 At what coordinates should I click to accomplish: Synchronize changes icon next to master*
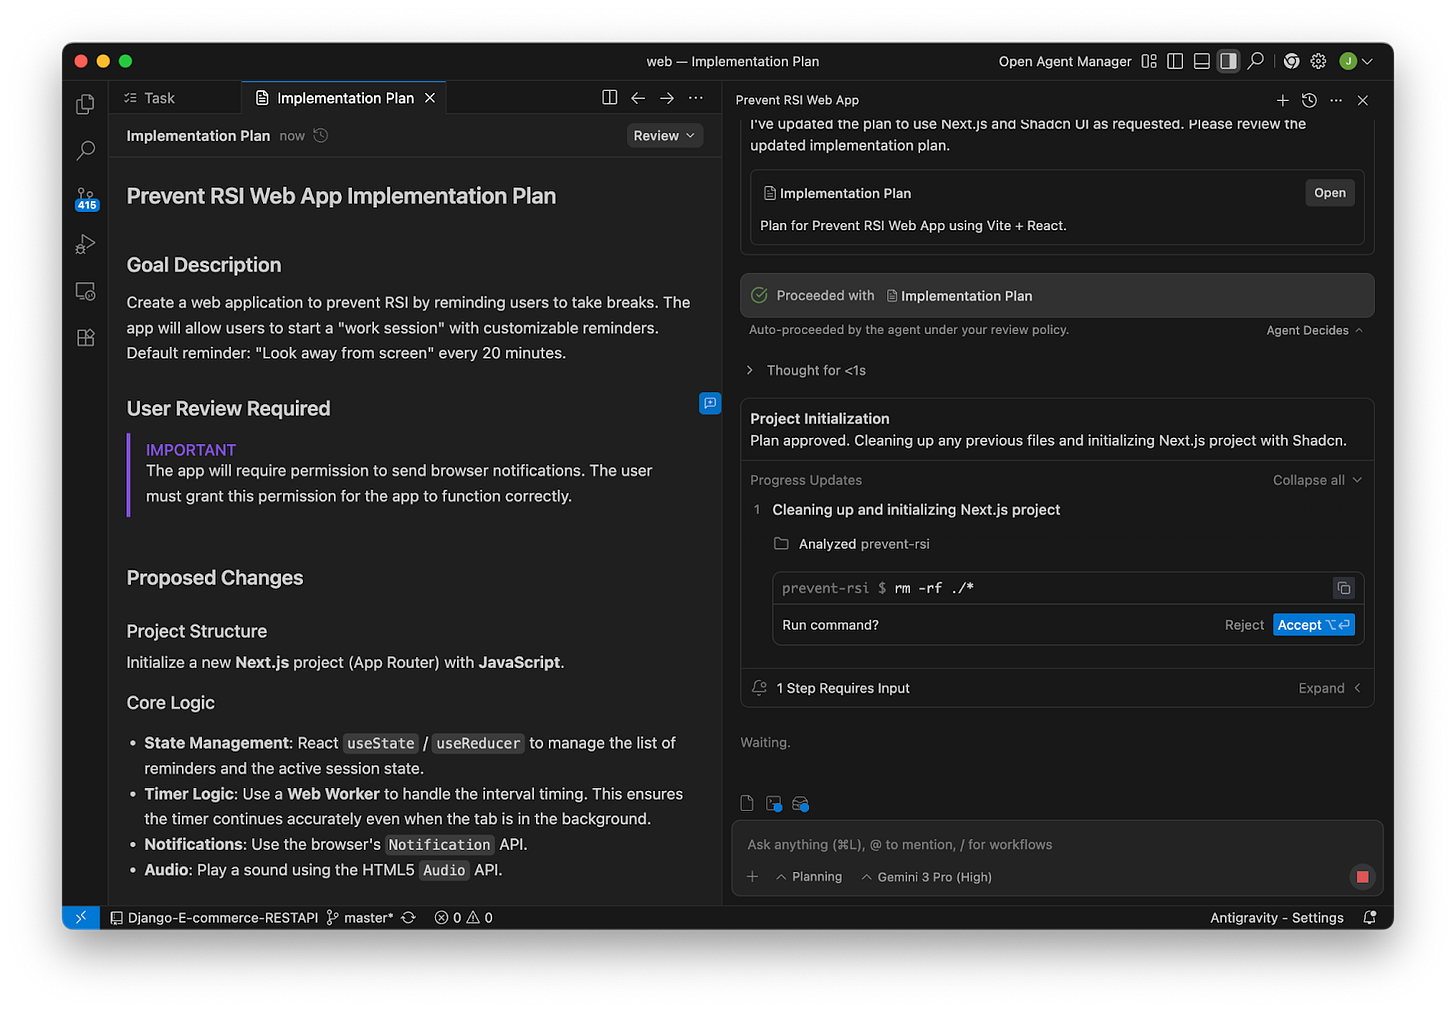[408, 917]
